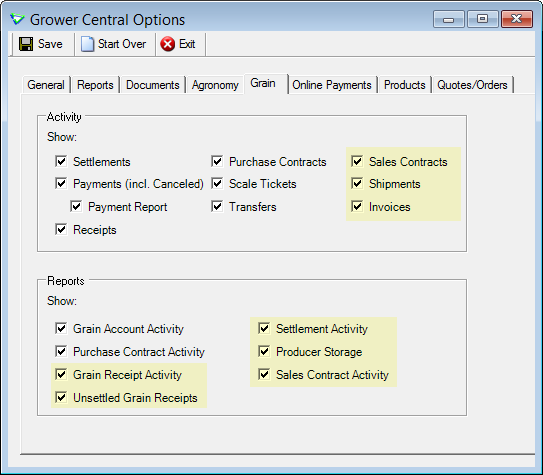Disable Sales Contract Activity checkbox
Screen dimensions: 543x475
coord(264,374)
